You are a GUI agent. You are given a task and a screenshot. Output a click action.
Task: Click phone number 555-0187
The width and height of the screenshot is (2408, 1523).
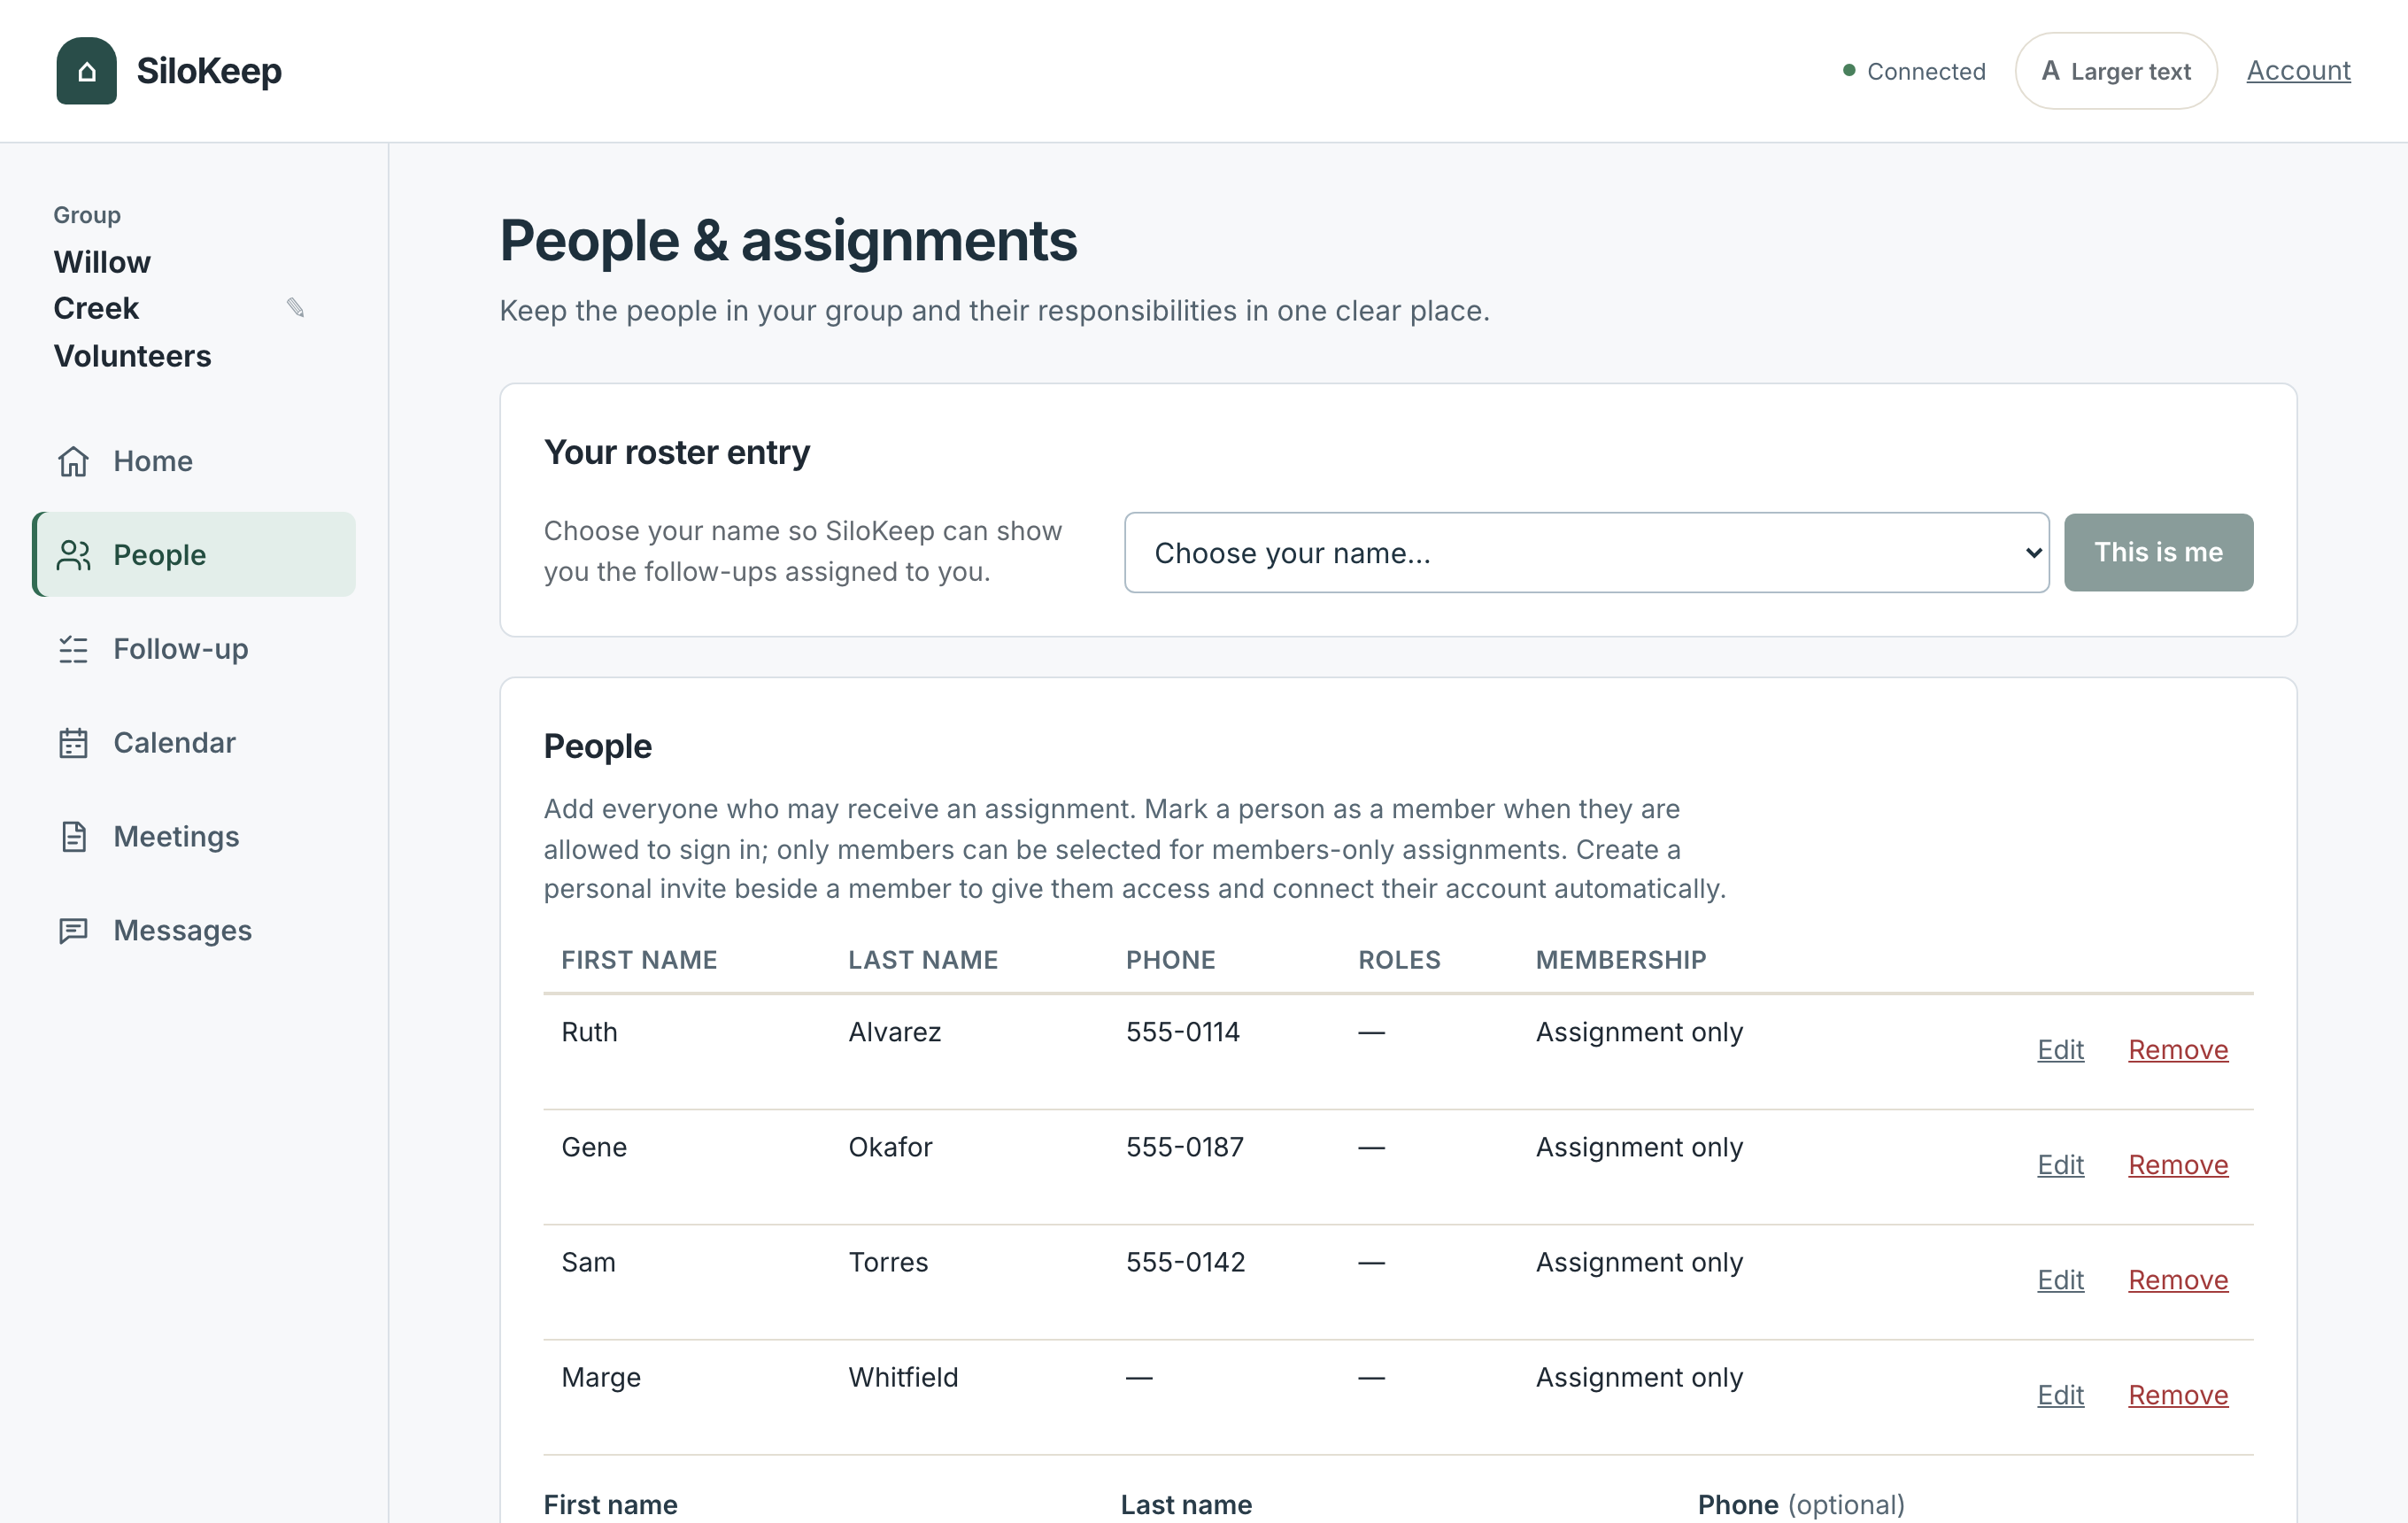tap(1185, 1147)
